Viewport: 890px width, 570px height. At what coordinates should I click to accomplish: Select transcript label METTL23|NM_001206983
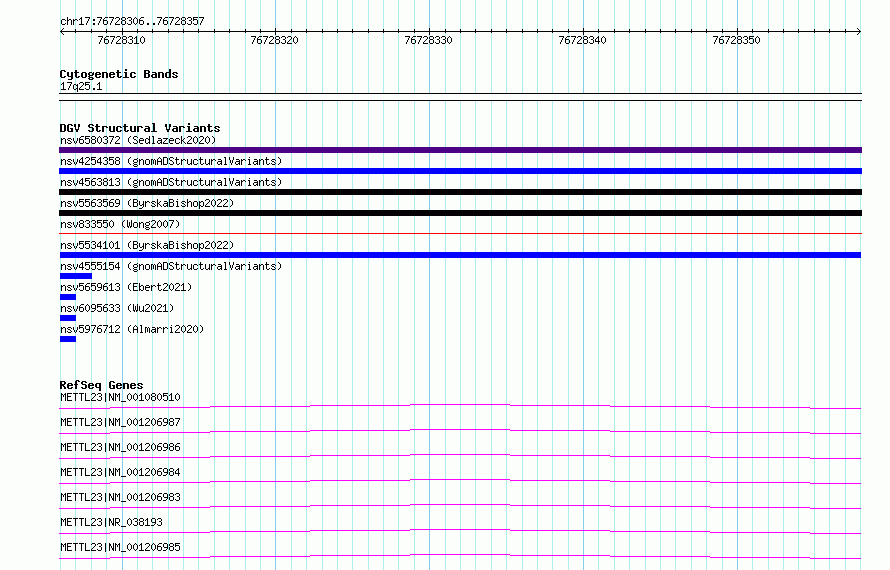(120, 497)
